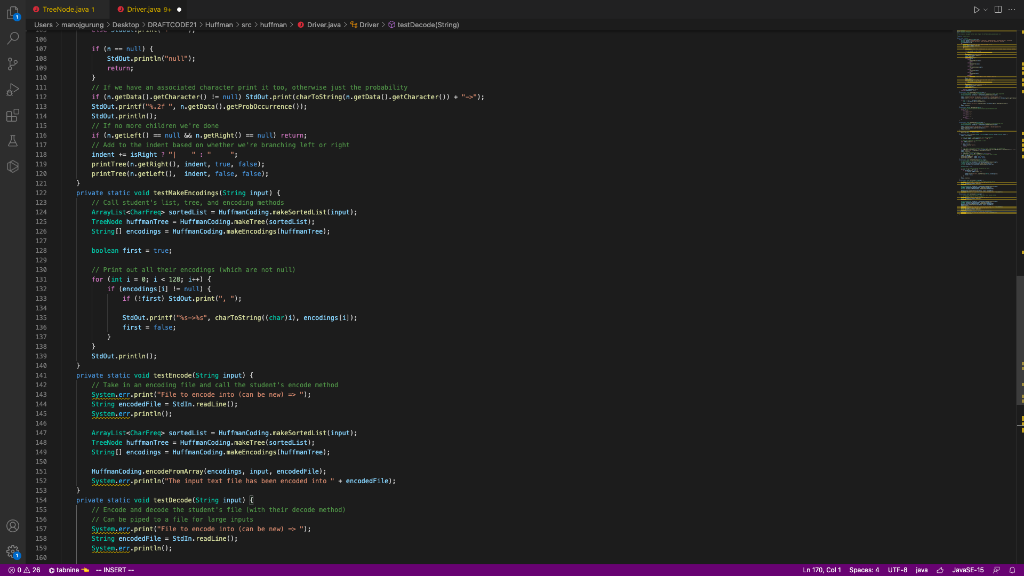This screenshot has width=1024, height=576.
Task: Click the feedback icon in the status bar
Action: point(997,570)
